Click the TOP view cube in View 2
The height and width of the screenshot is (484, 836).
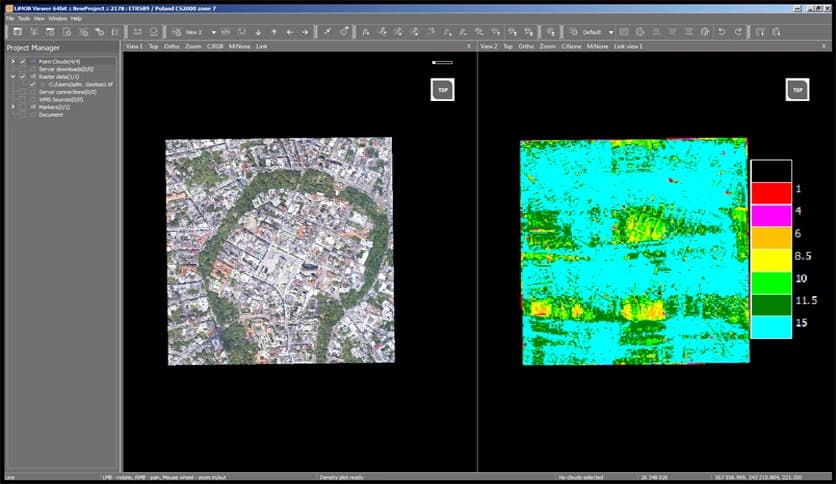798,90
